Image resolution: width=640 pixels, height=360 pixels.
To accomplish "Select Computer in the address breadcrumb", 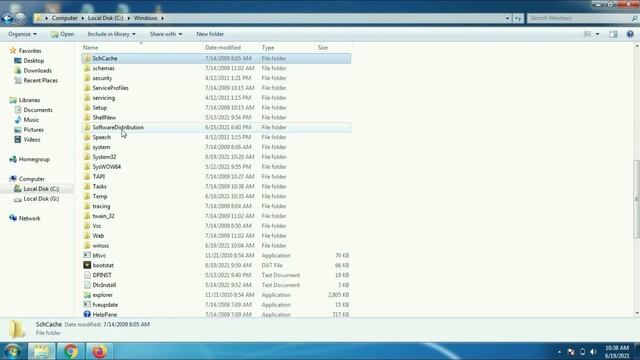I will [x=64, y=18].
